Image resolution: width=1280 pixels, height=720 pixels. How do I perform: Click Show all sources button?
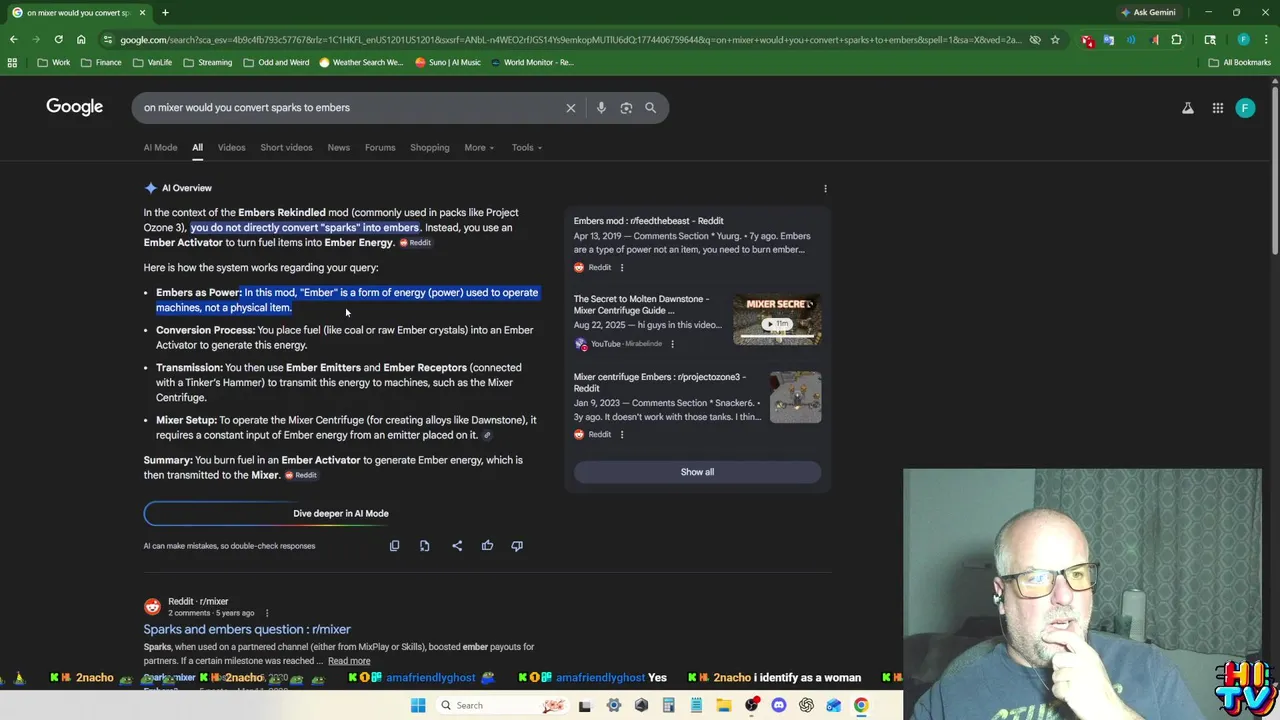[697, 472]
